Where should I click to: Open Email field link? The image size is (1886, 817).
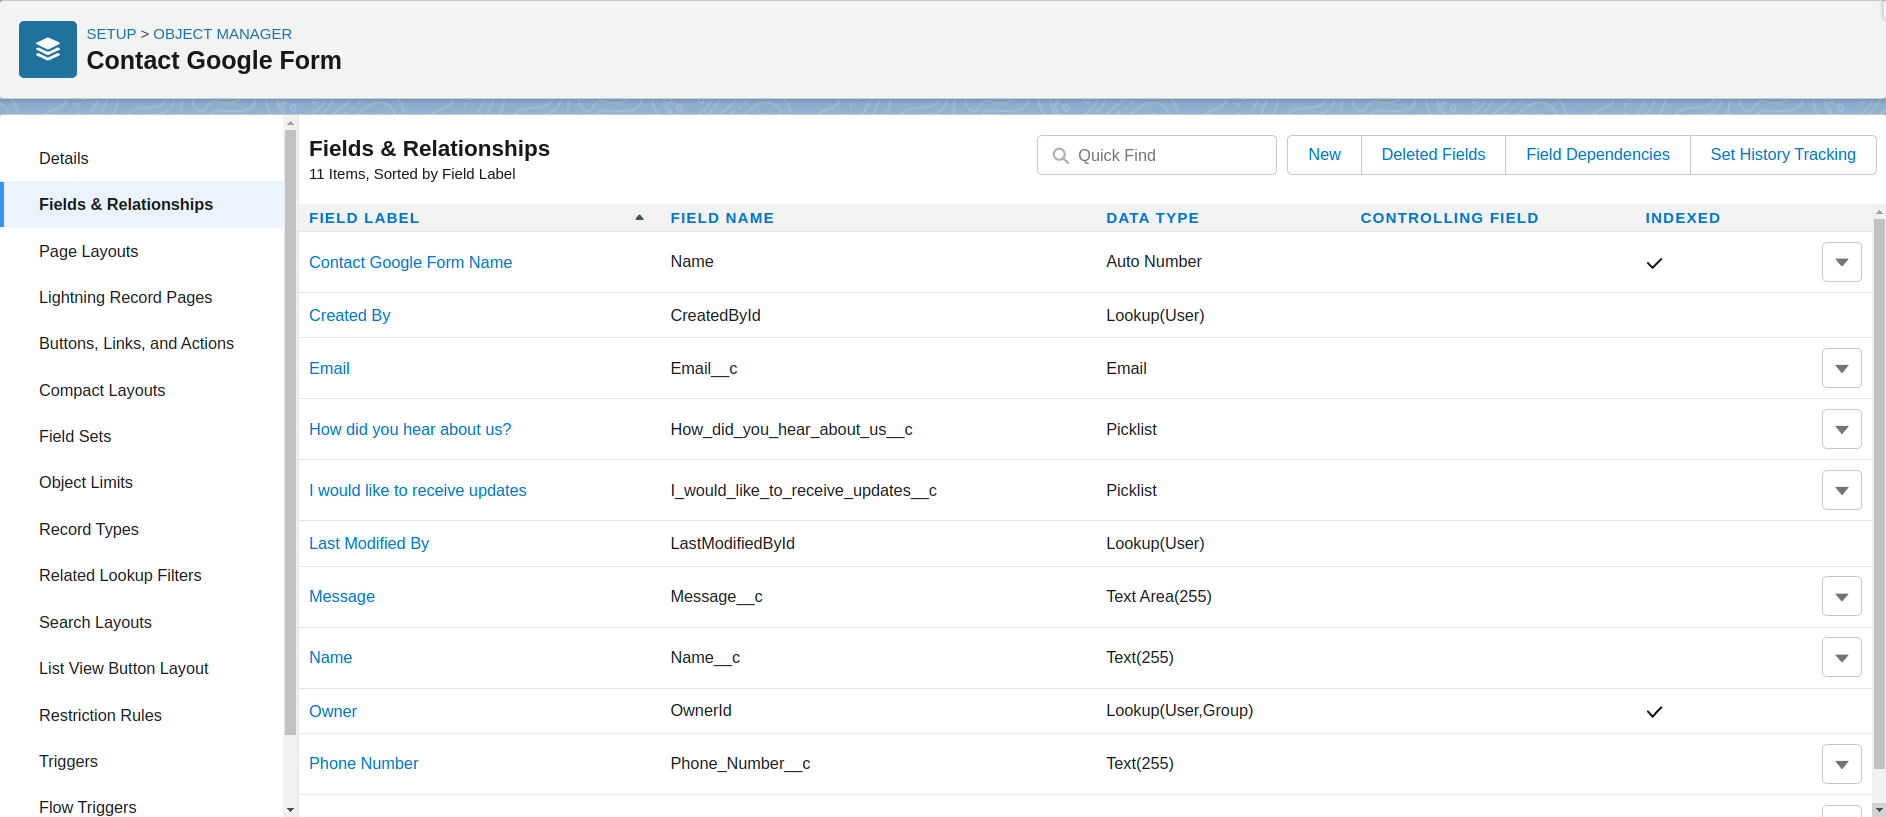(x=329, y=368)
